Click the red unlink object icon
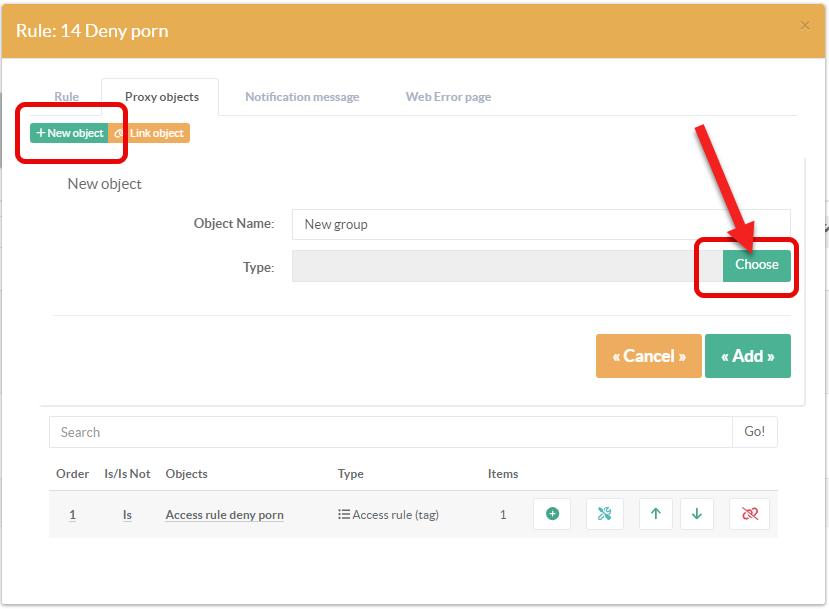829x609 pixels. click(x=749, y=514)
